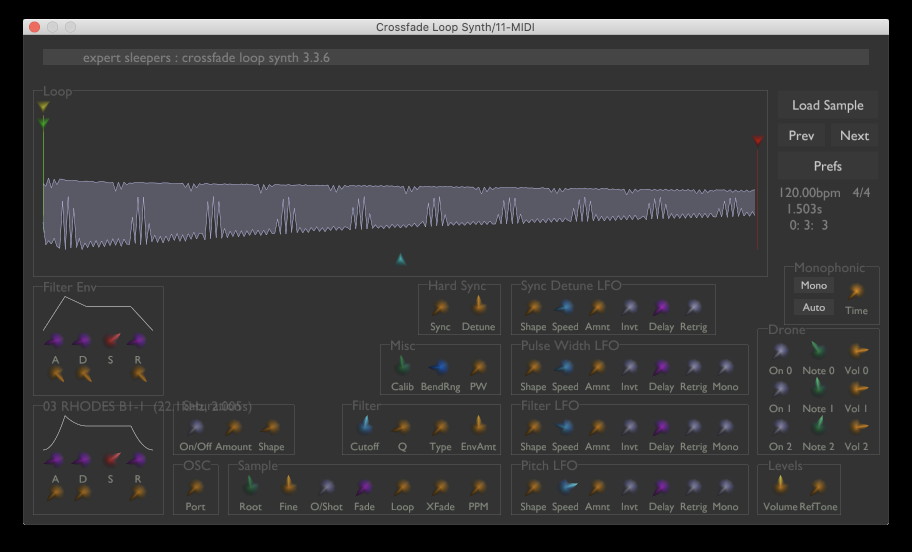
Task: Toggle the Pulse Width LFO Invt knob
Action: [x=629, y=367]
